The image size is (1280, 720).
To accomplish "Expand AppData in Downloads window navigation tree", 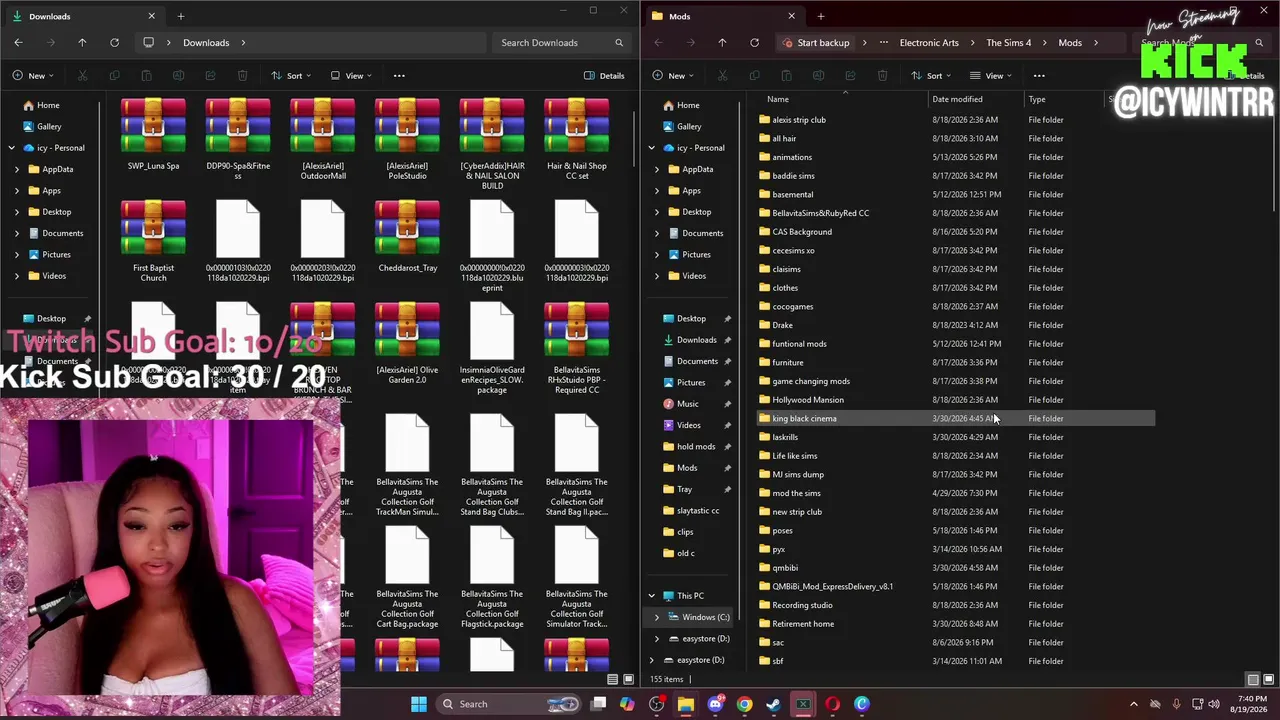I will click(17, 169).
